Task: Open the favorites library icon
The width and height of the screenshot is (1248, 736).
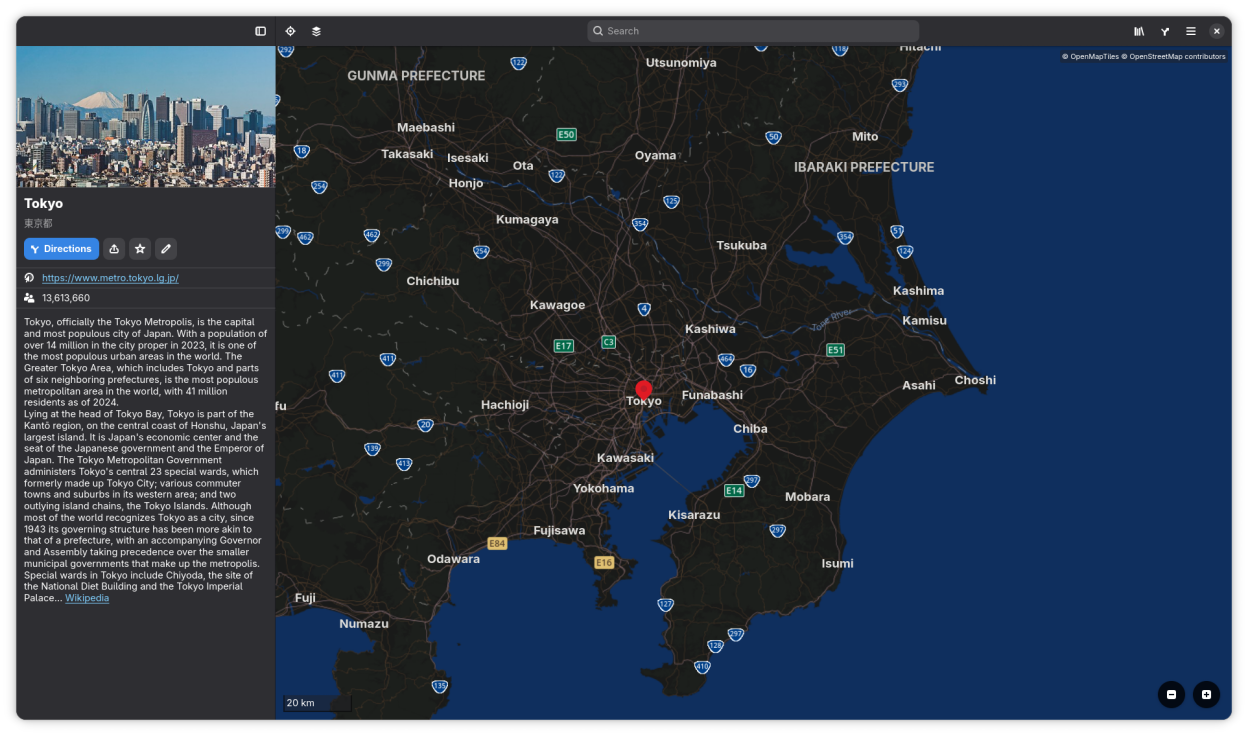Action: point(1139,31)
